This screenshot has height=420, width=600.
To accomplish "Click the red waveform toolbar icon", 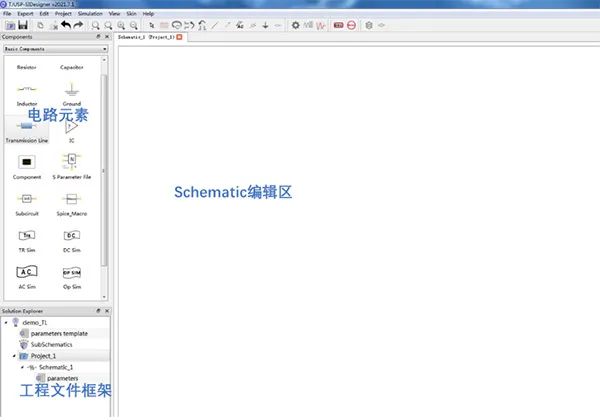I will [x=321, y=26].
